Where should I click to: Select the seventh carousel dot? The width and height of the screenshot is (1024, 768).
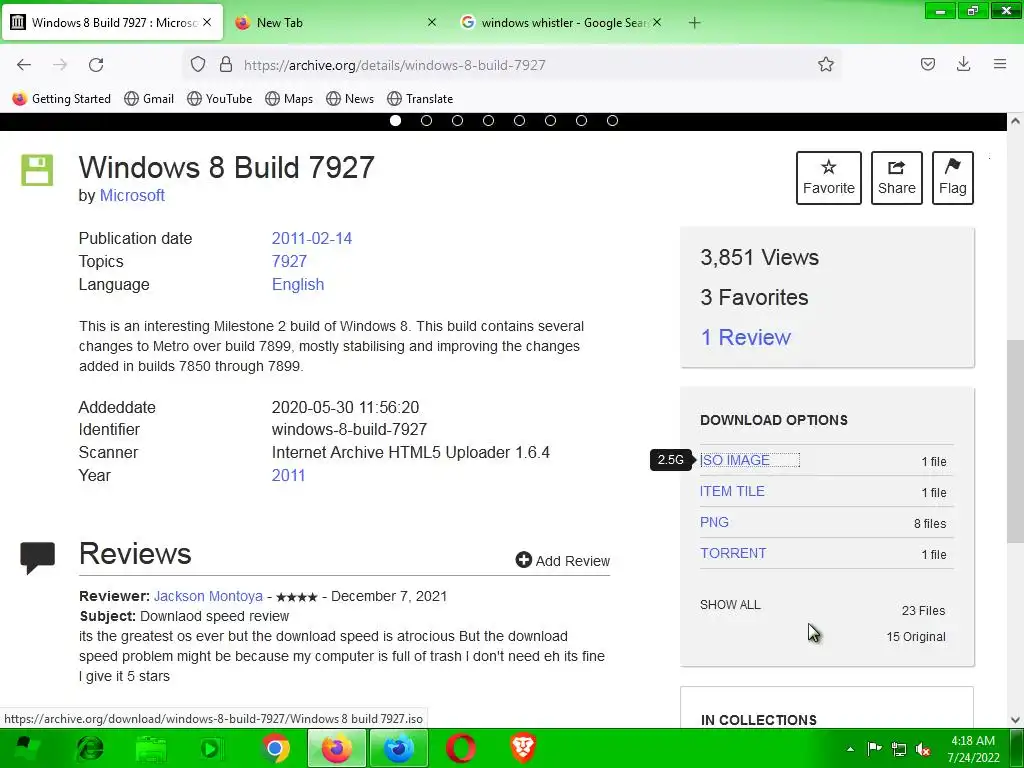click(x=581, y=121)
